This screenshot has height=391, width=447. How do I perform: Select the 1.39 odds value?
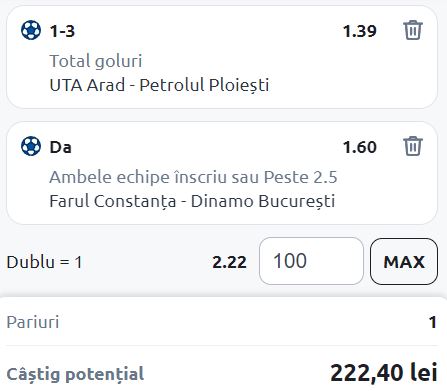360,31
